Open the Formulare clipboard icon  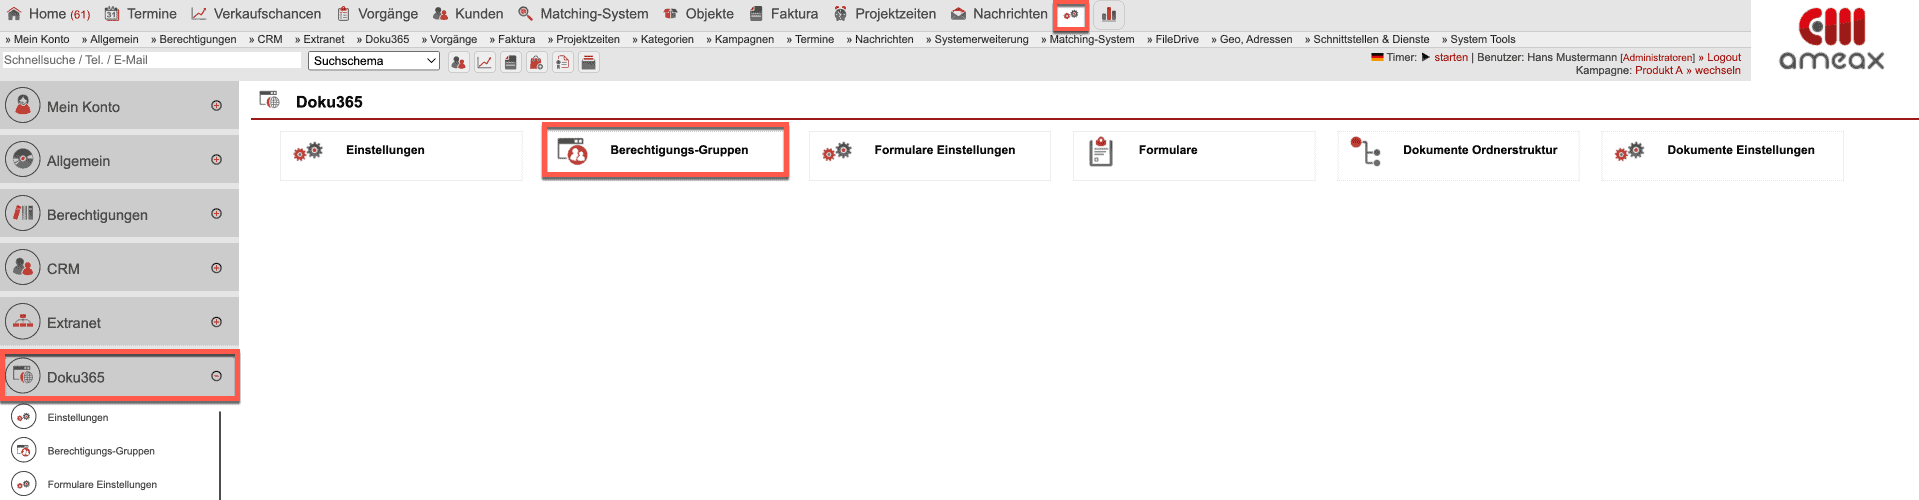click(x=1100, y=151)
